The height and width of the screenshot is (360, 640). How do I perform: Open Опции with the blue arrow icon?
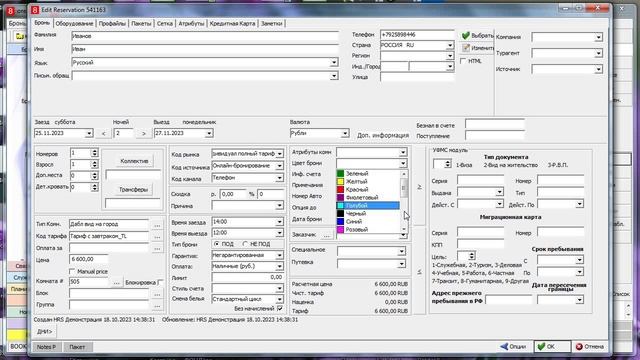coord(513,347)
